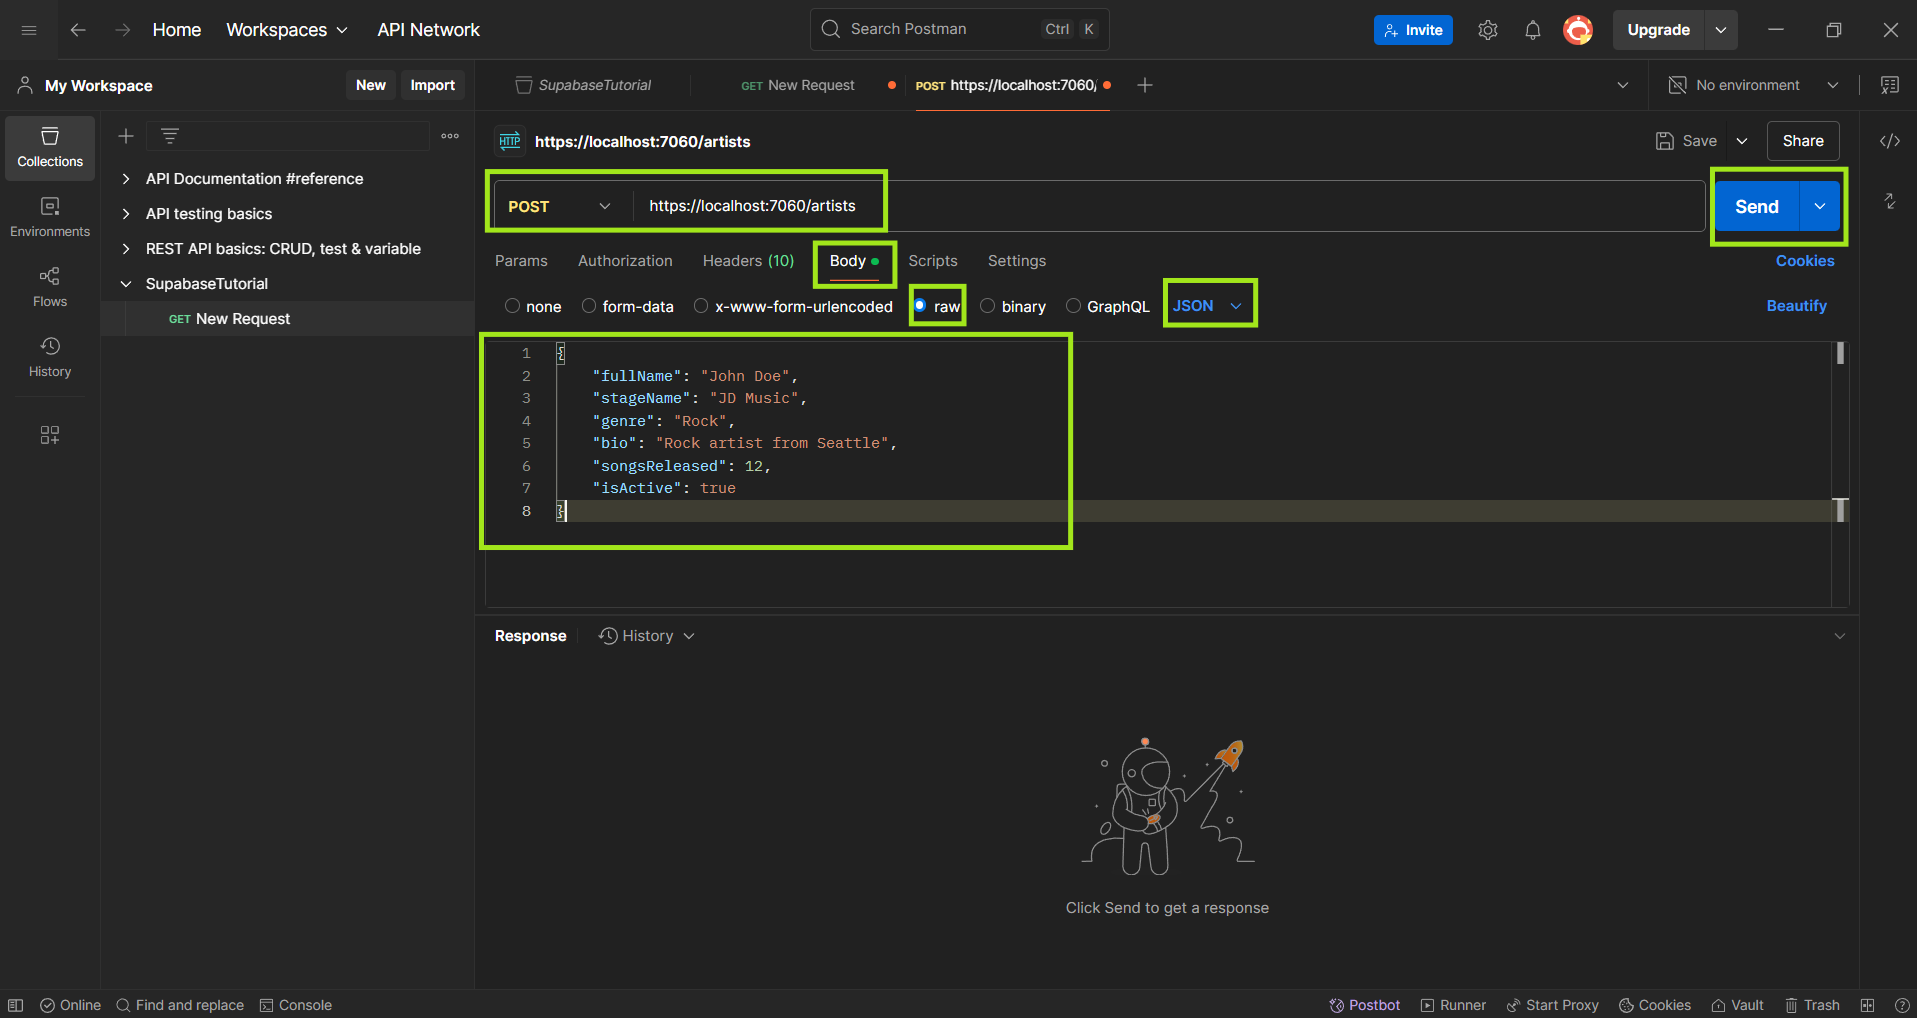Screen dimensions: 1917x1018
Task: Select the GraphQL body type
Action: coord(1073,306)
